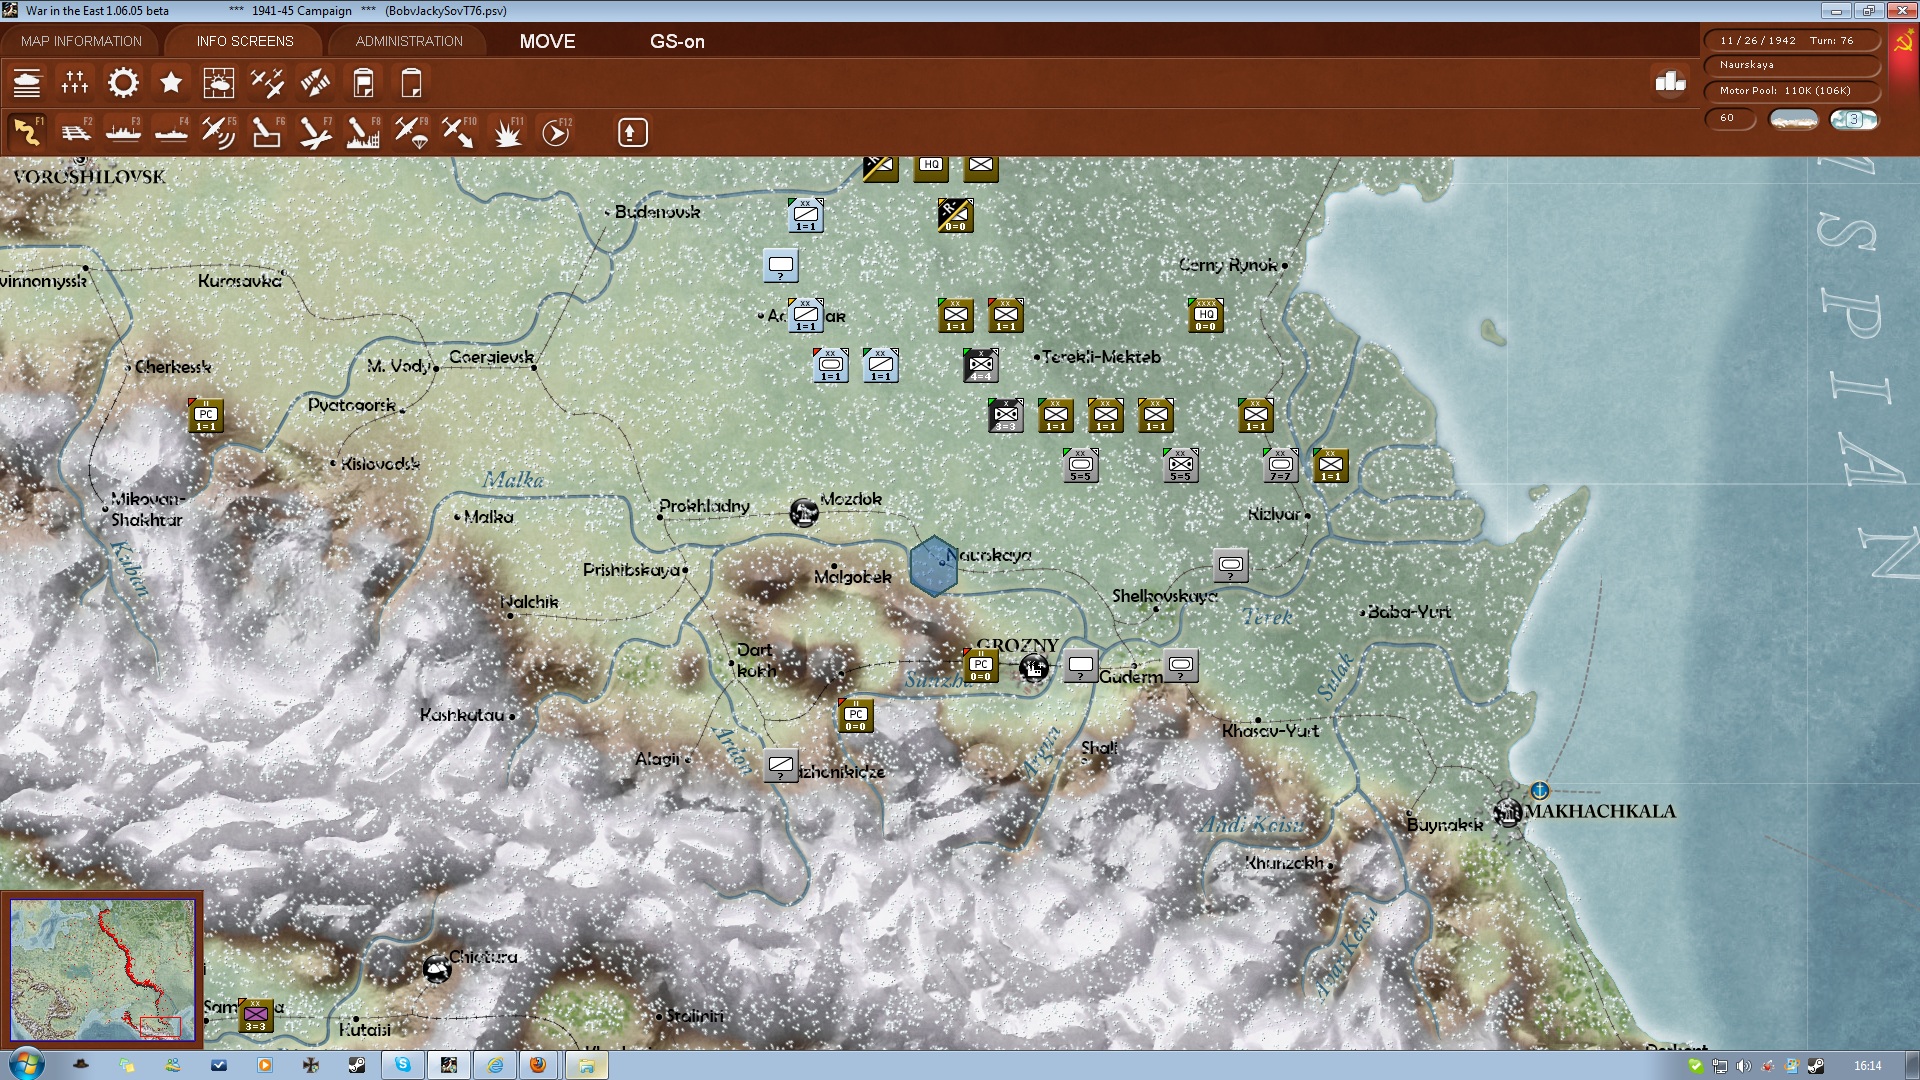Click the Makhachkala port anchor icon

[1539, 790]
